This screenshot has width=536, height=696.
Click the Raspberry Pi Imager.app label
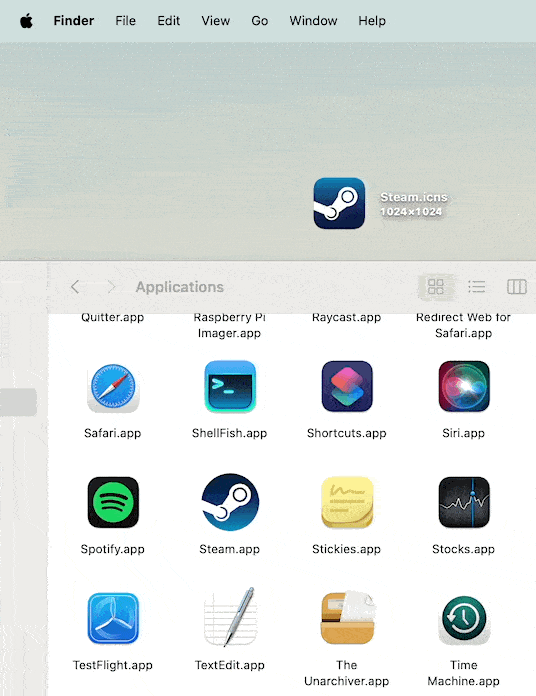tap(229, 325)
